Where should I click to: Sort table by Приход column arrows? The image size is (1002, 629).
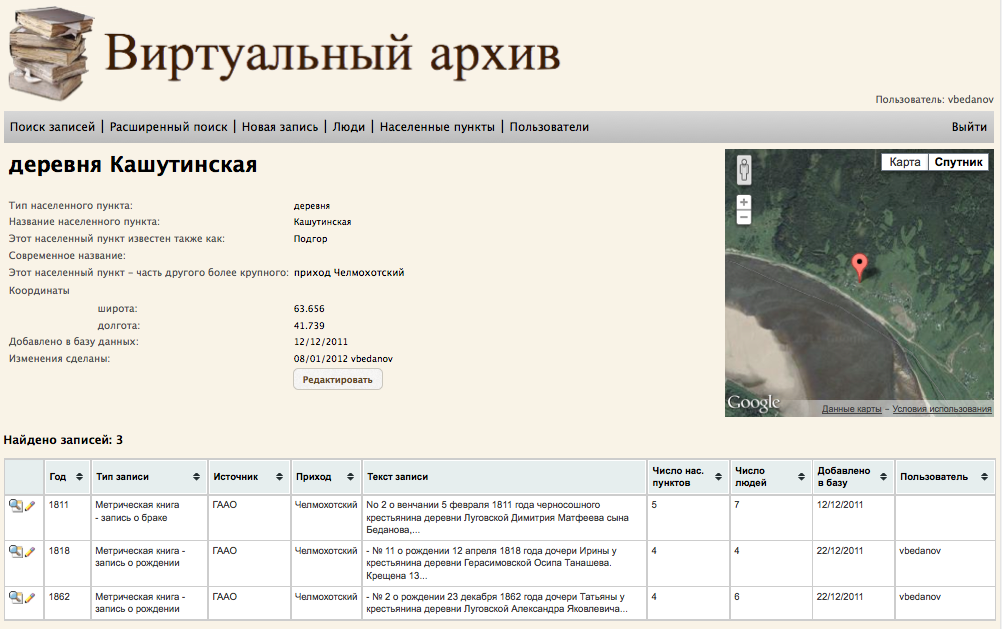(350, 477)
